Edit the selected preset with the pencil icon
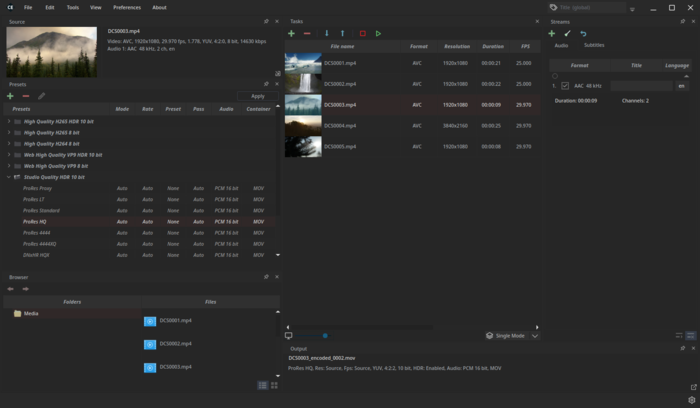Image resolution: width=700 pixels, height=408 pixels. (41, 96)
